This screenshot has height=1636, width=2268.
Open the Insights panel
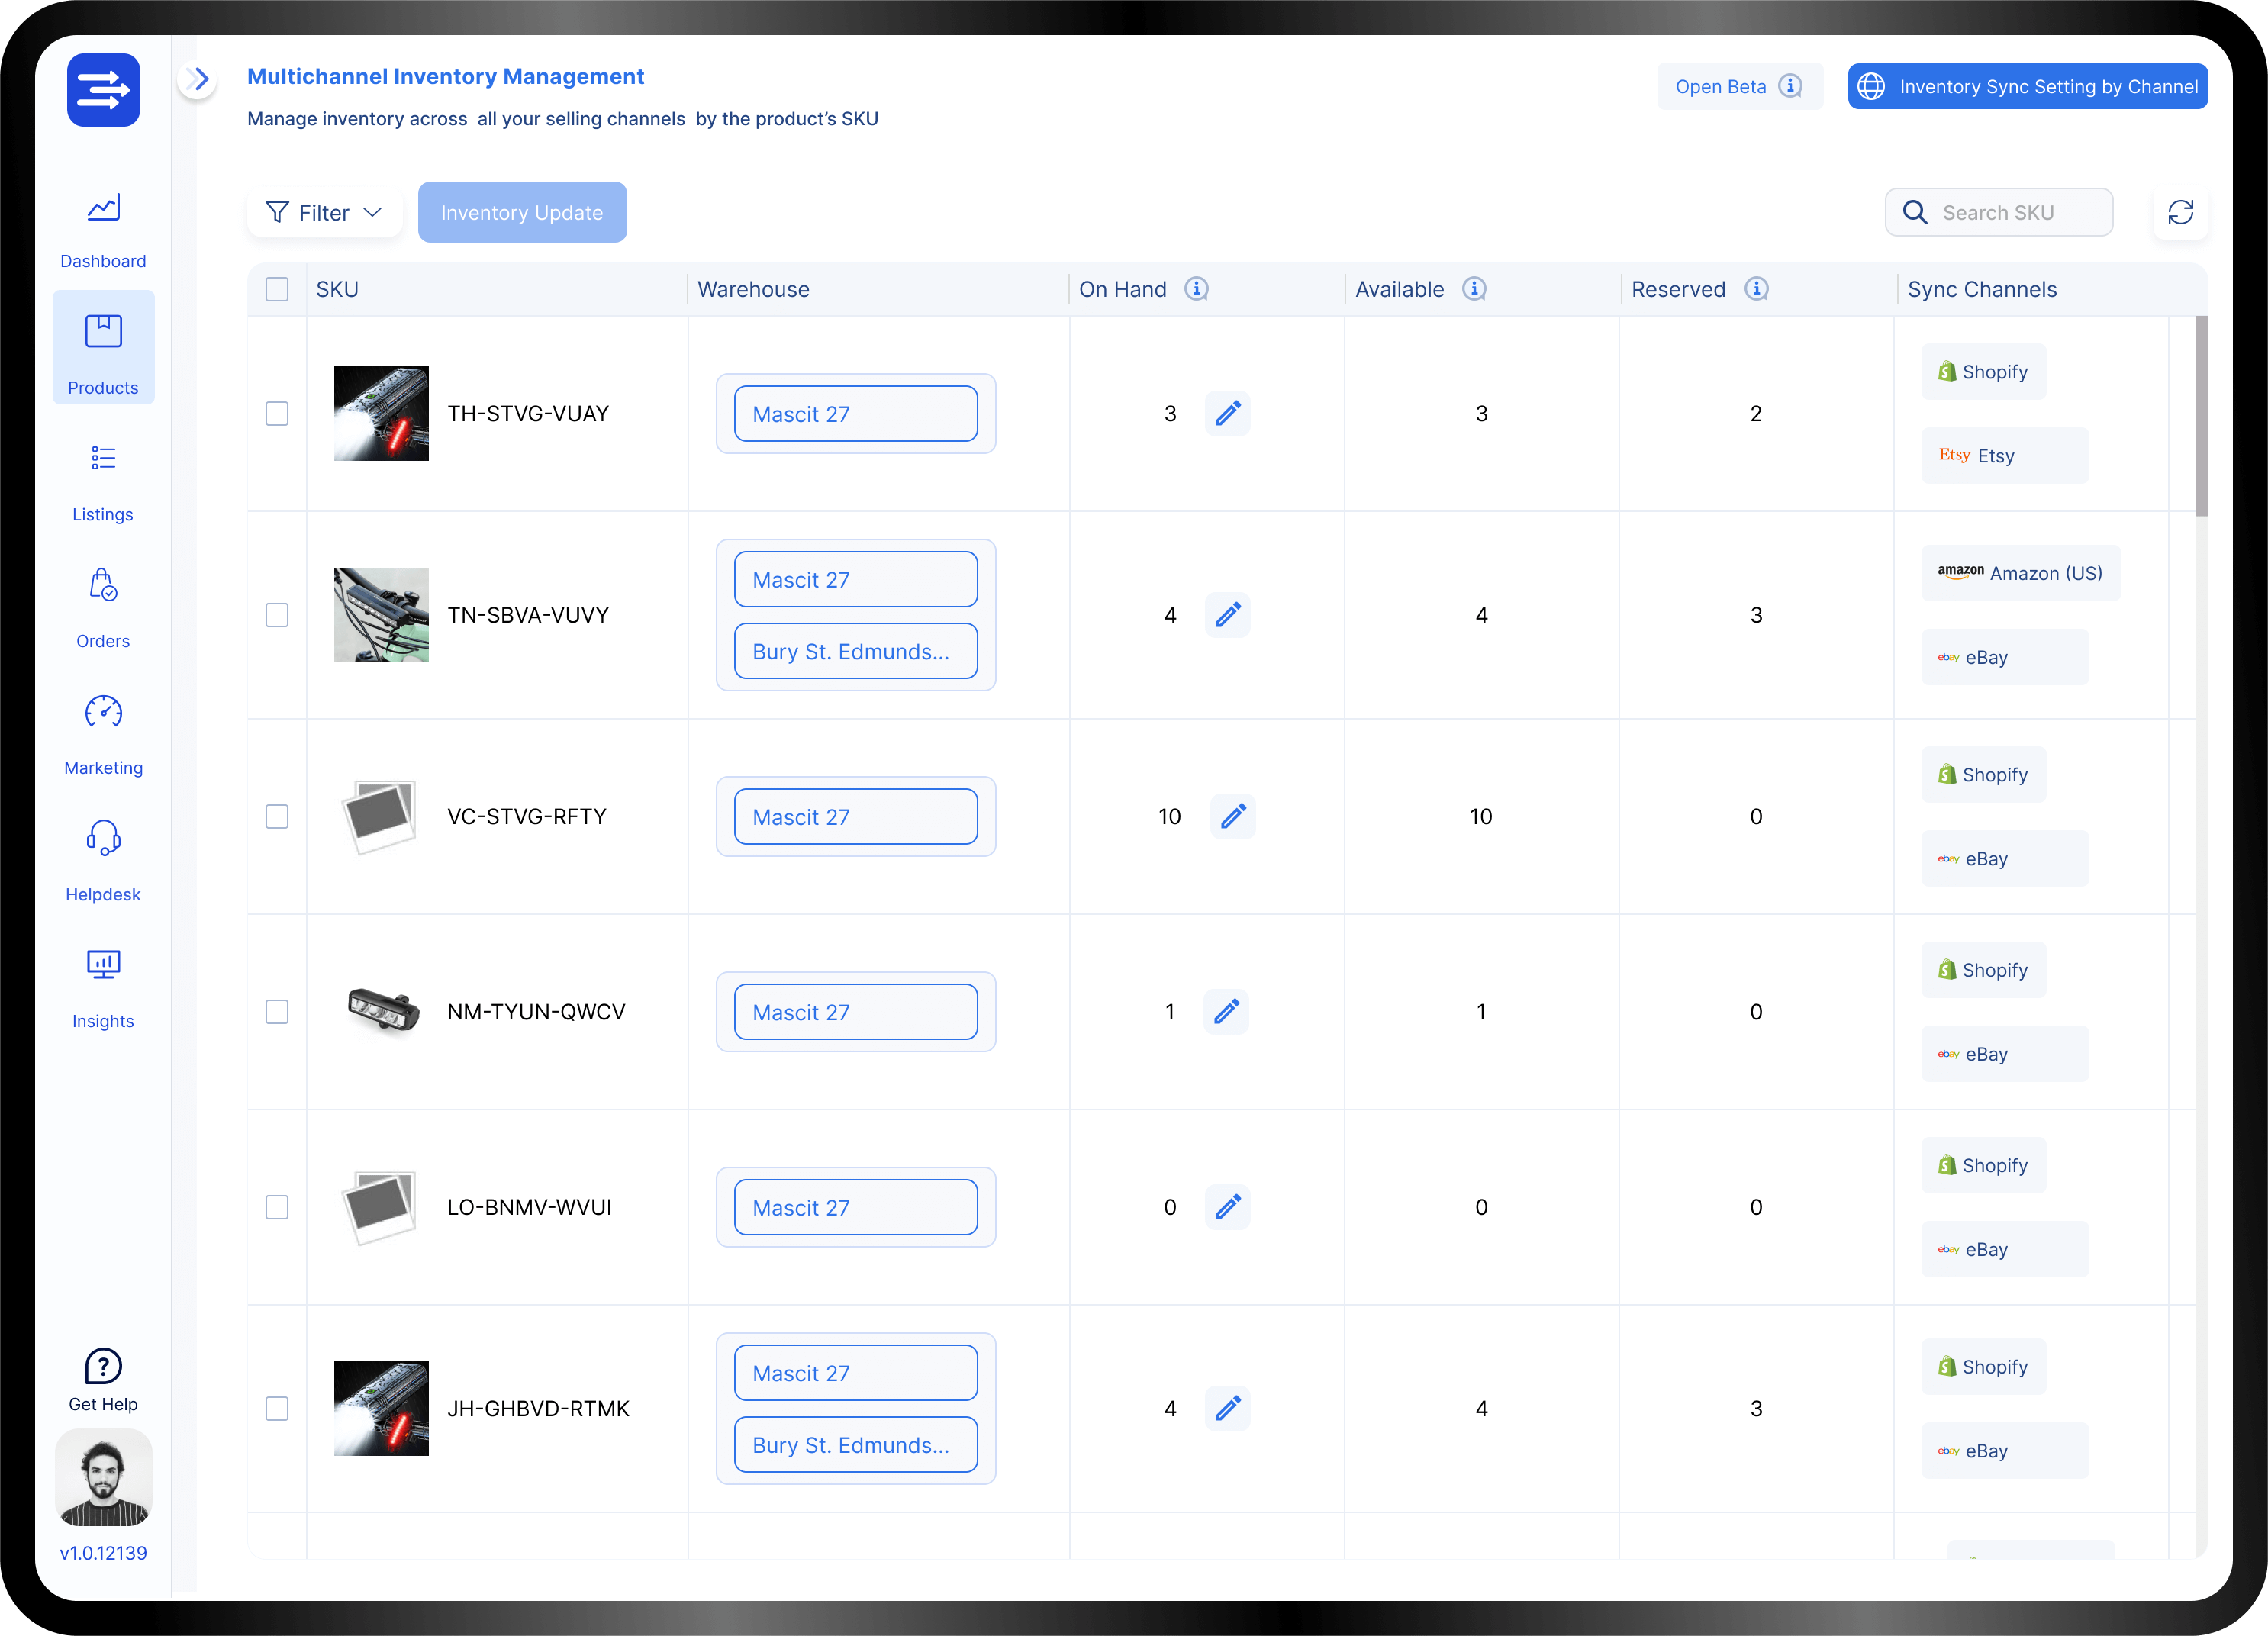(x=103, y=985)
